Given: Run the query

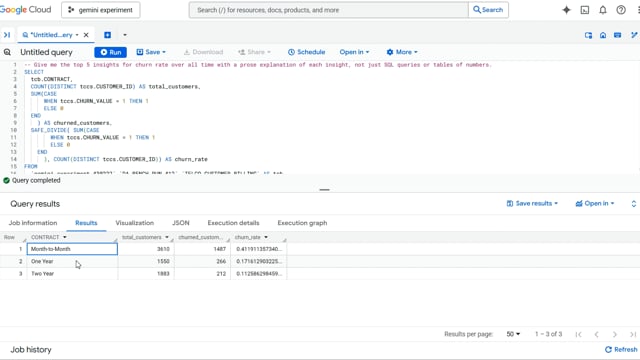Looking at the screenshot, I should pos(111,52).
